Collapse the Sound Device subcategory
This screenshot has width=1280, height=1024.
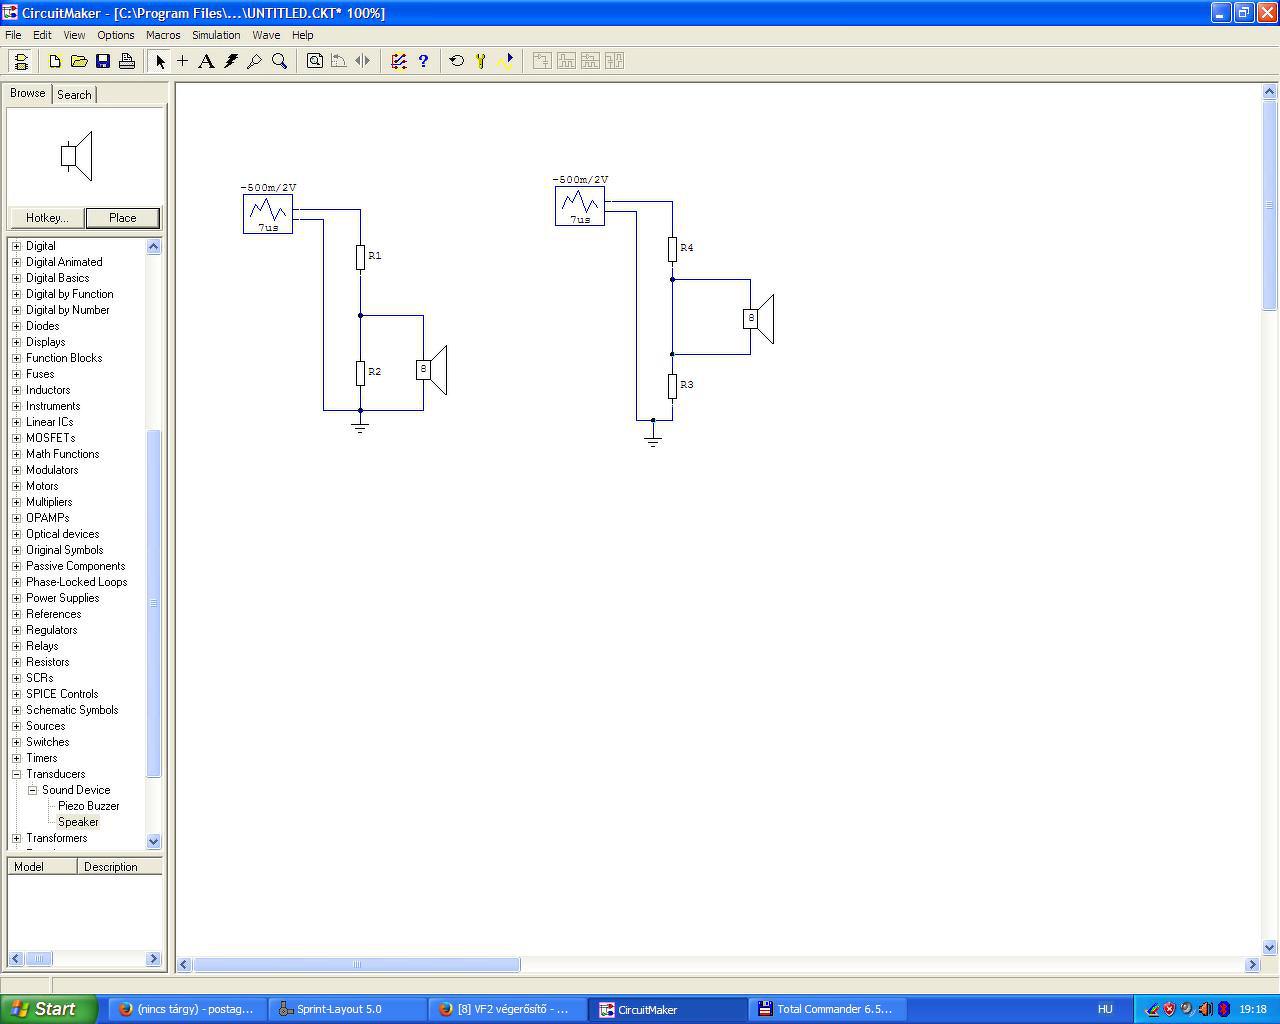[32, 790]
